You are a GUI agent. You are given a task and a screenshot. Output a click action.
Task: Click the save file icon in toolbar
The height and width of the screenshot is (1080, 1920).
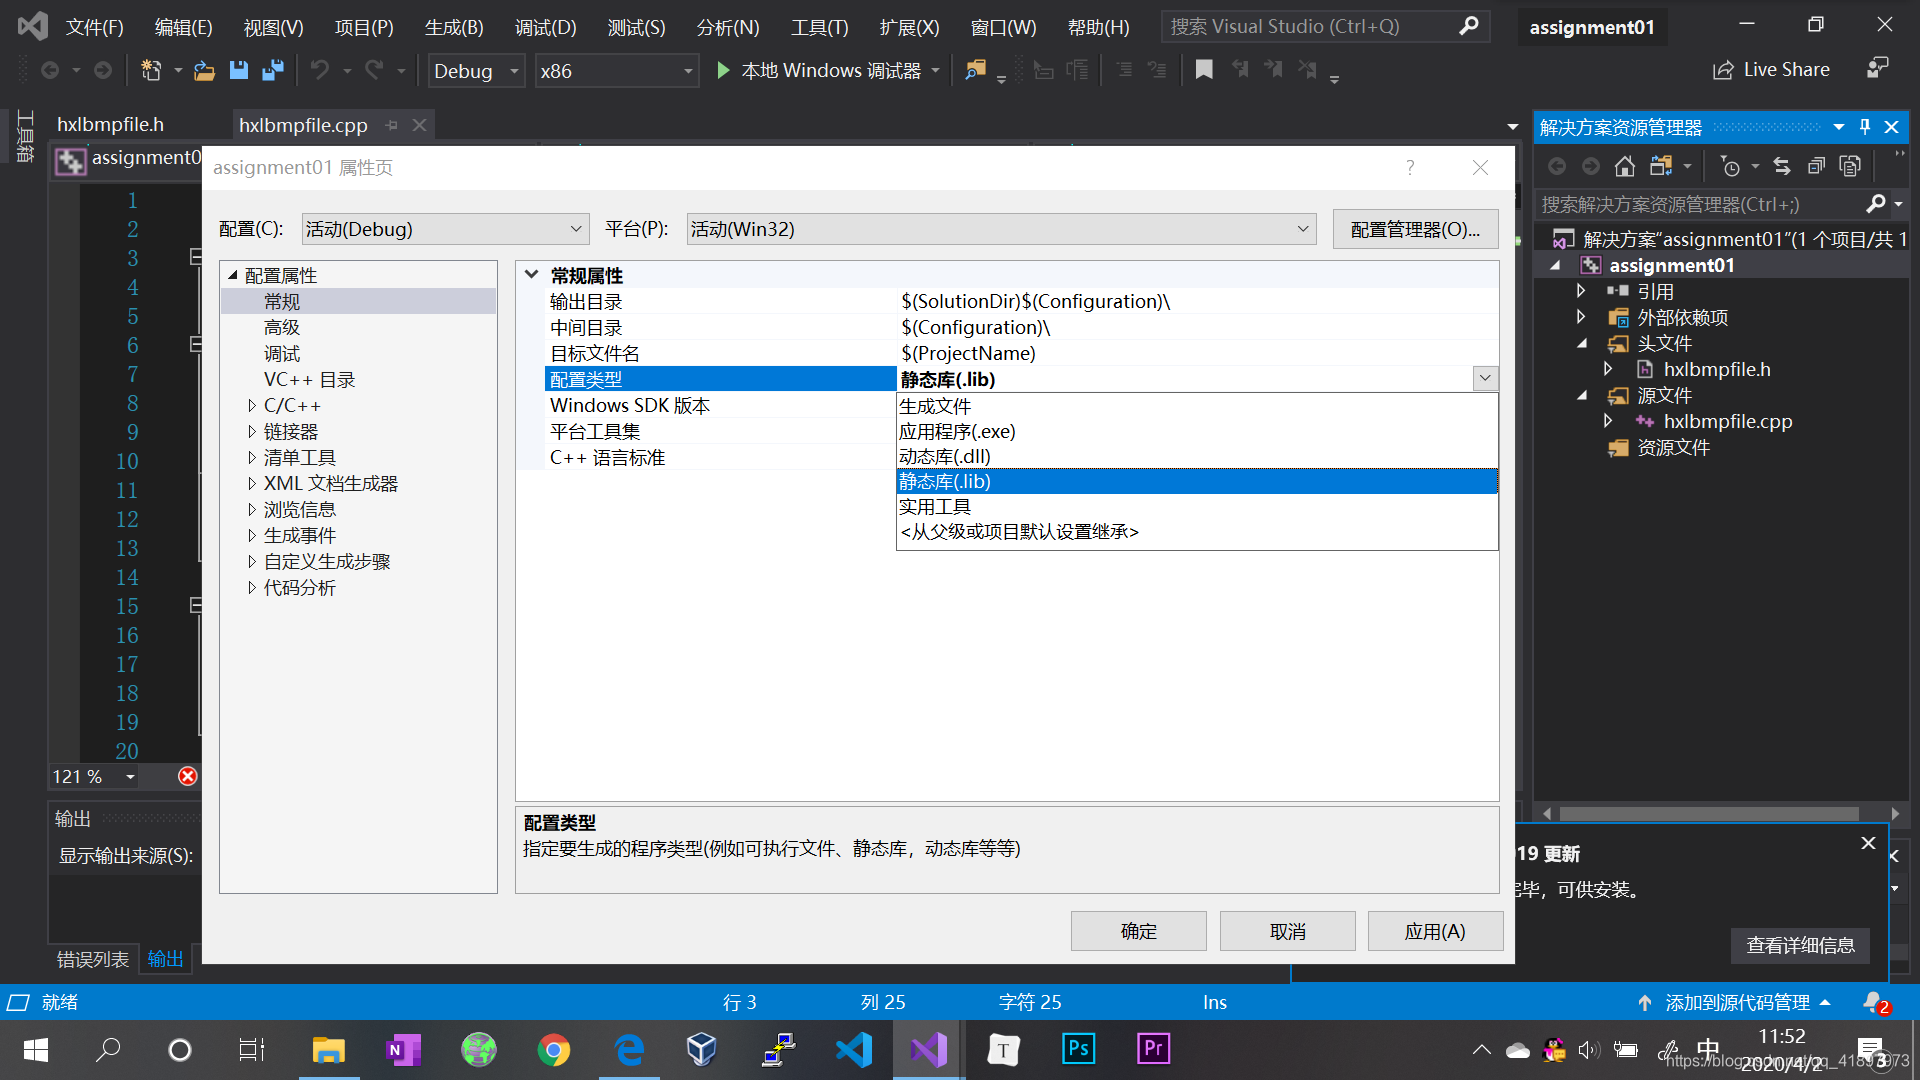239,69
